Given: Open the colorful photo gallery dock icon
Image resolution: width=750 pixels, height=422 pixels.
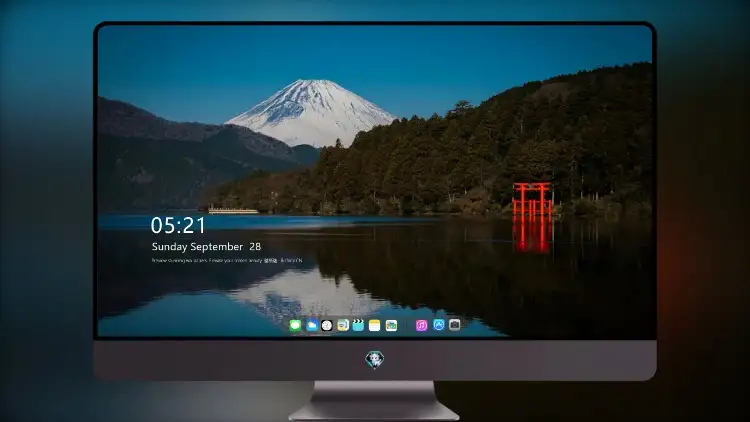Looking at the screenshot, I should click(x=391, y=325).
